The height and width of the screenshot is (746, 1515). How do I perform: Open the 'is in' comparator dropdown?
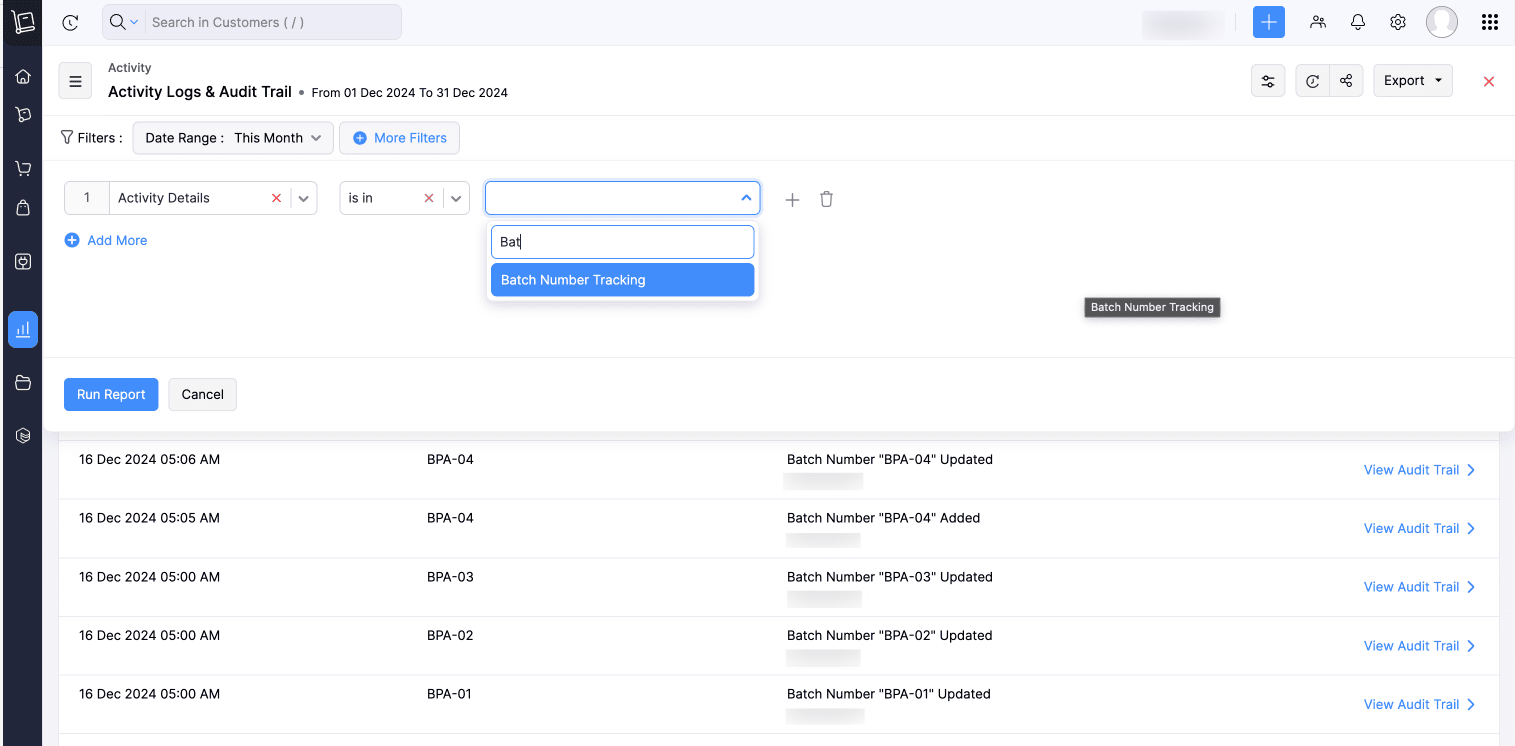(x=457, y=198)
